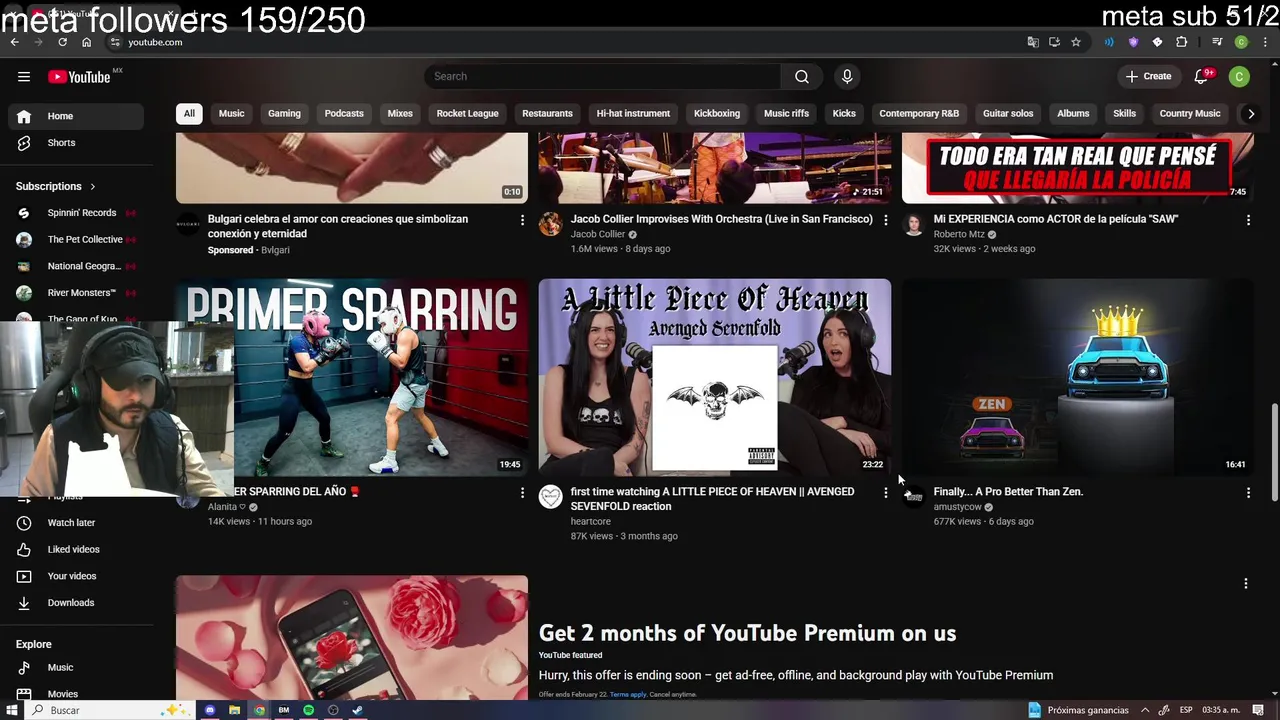1280x720 pixels.
Task: Click the YouTube search input field
Action: click(603, 76)
